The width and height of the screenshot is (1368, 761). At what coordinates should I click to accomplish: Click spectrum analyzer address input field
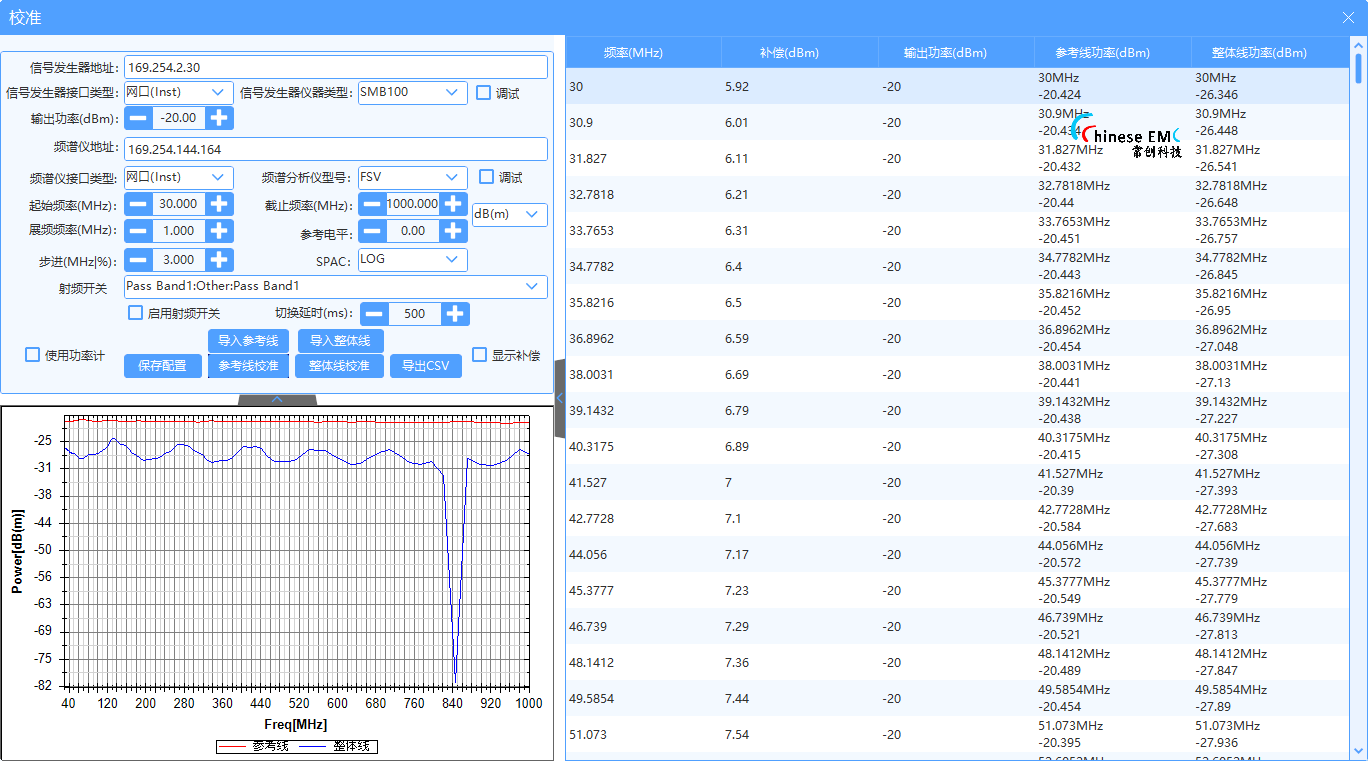336,149
